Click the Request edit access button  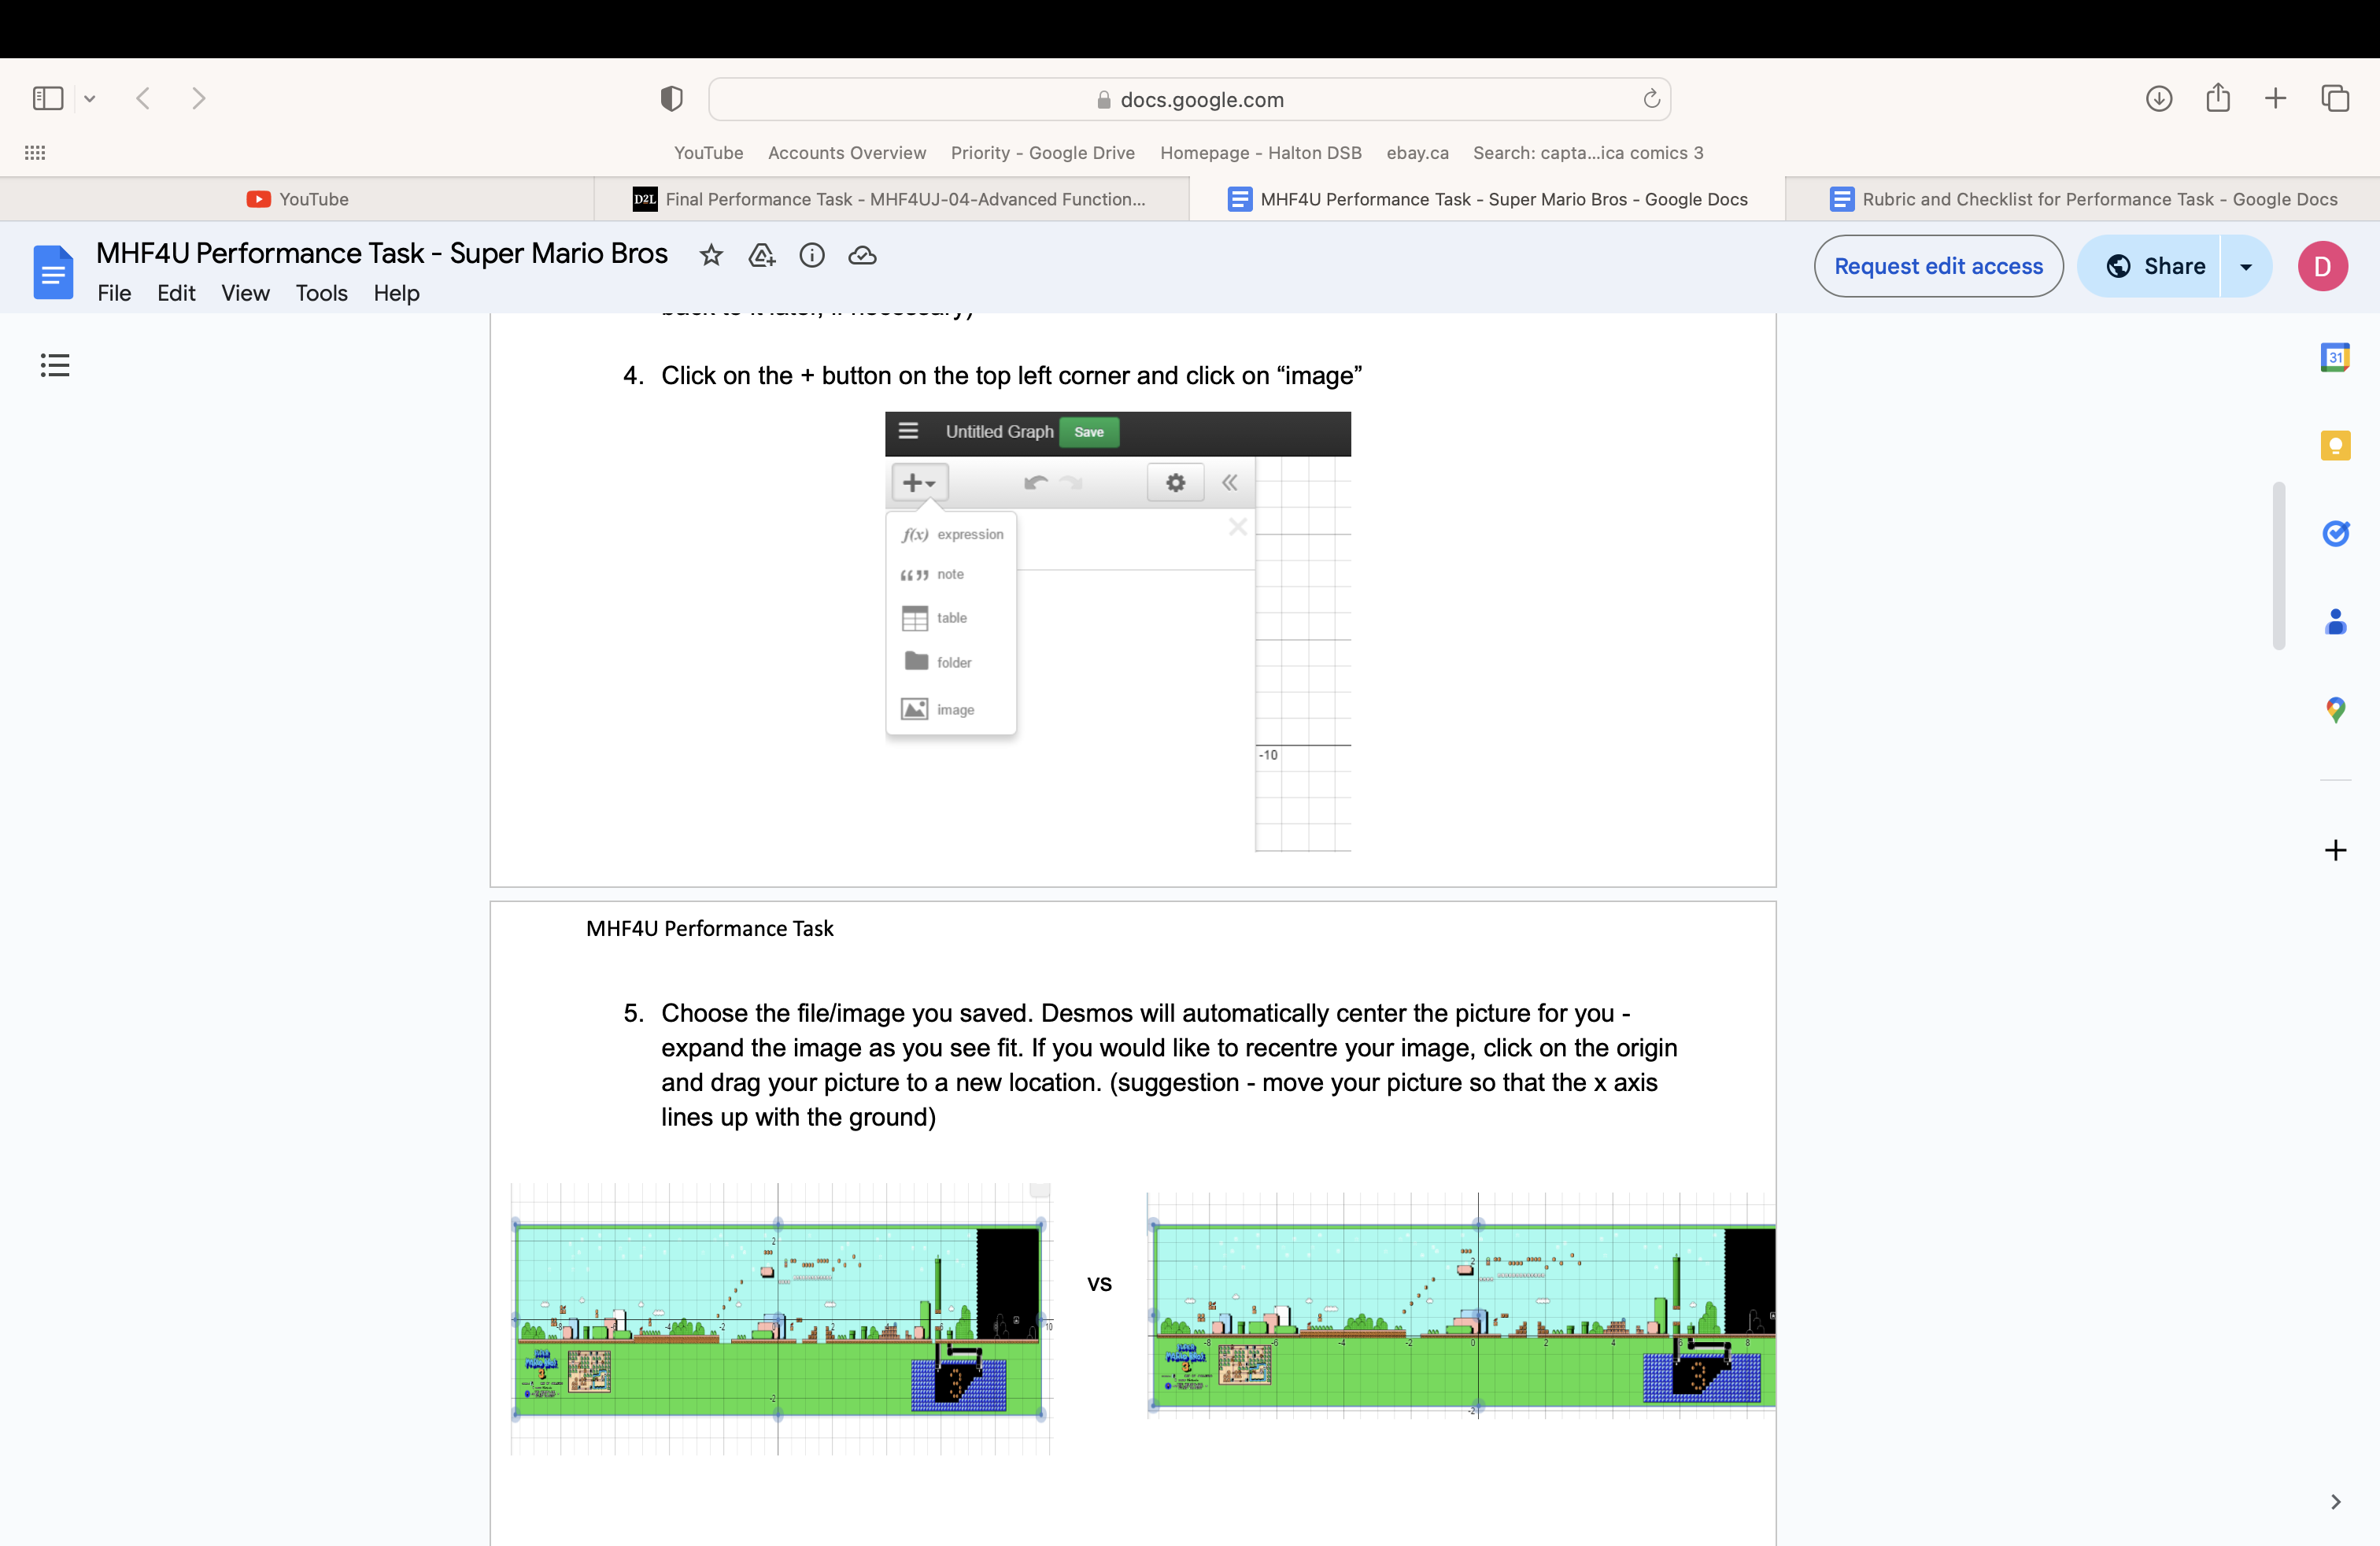click(1938, 266)
